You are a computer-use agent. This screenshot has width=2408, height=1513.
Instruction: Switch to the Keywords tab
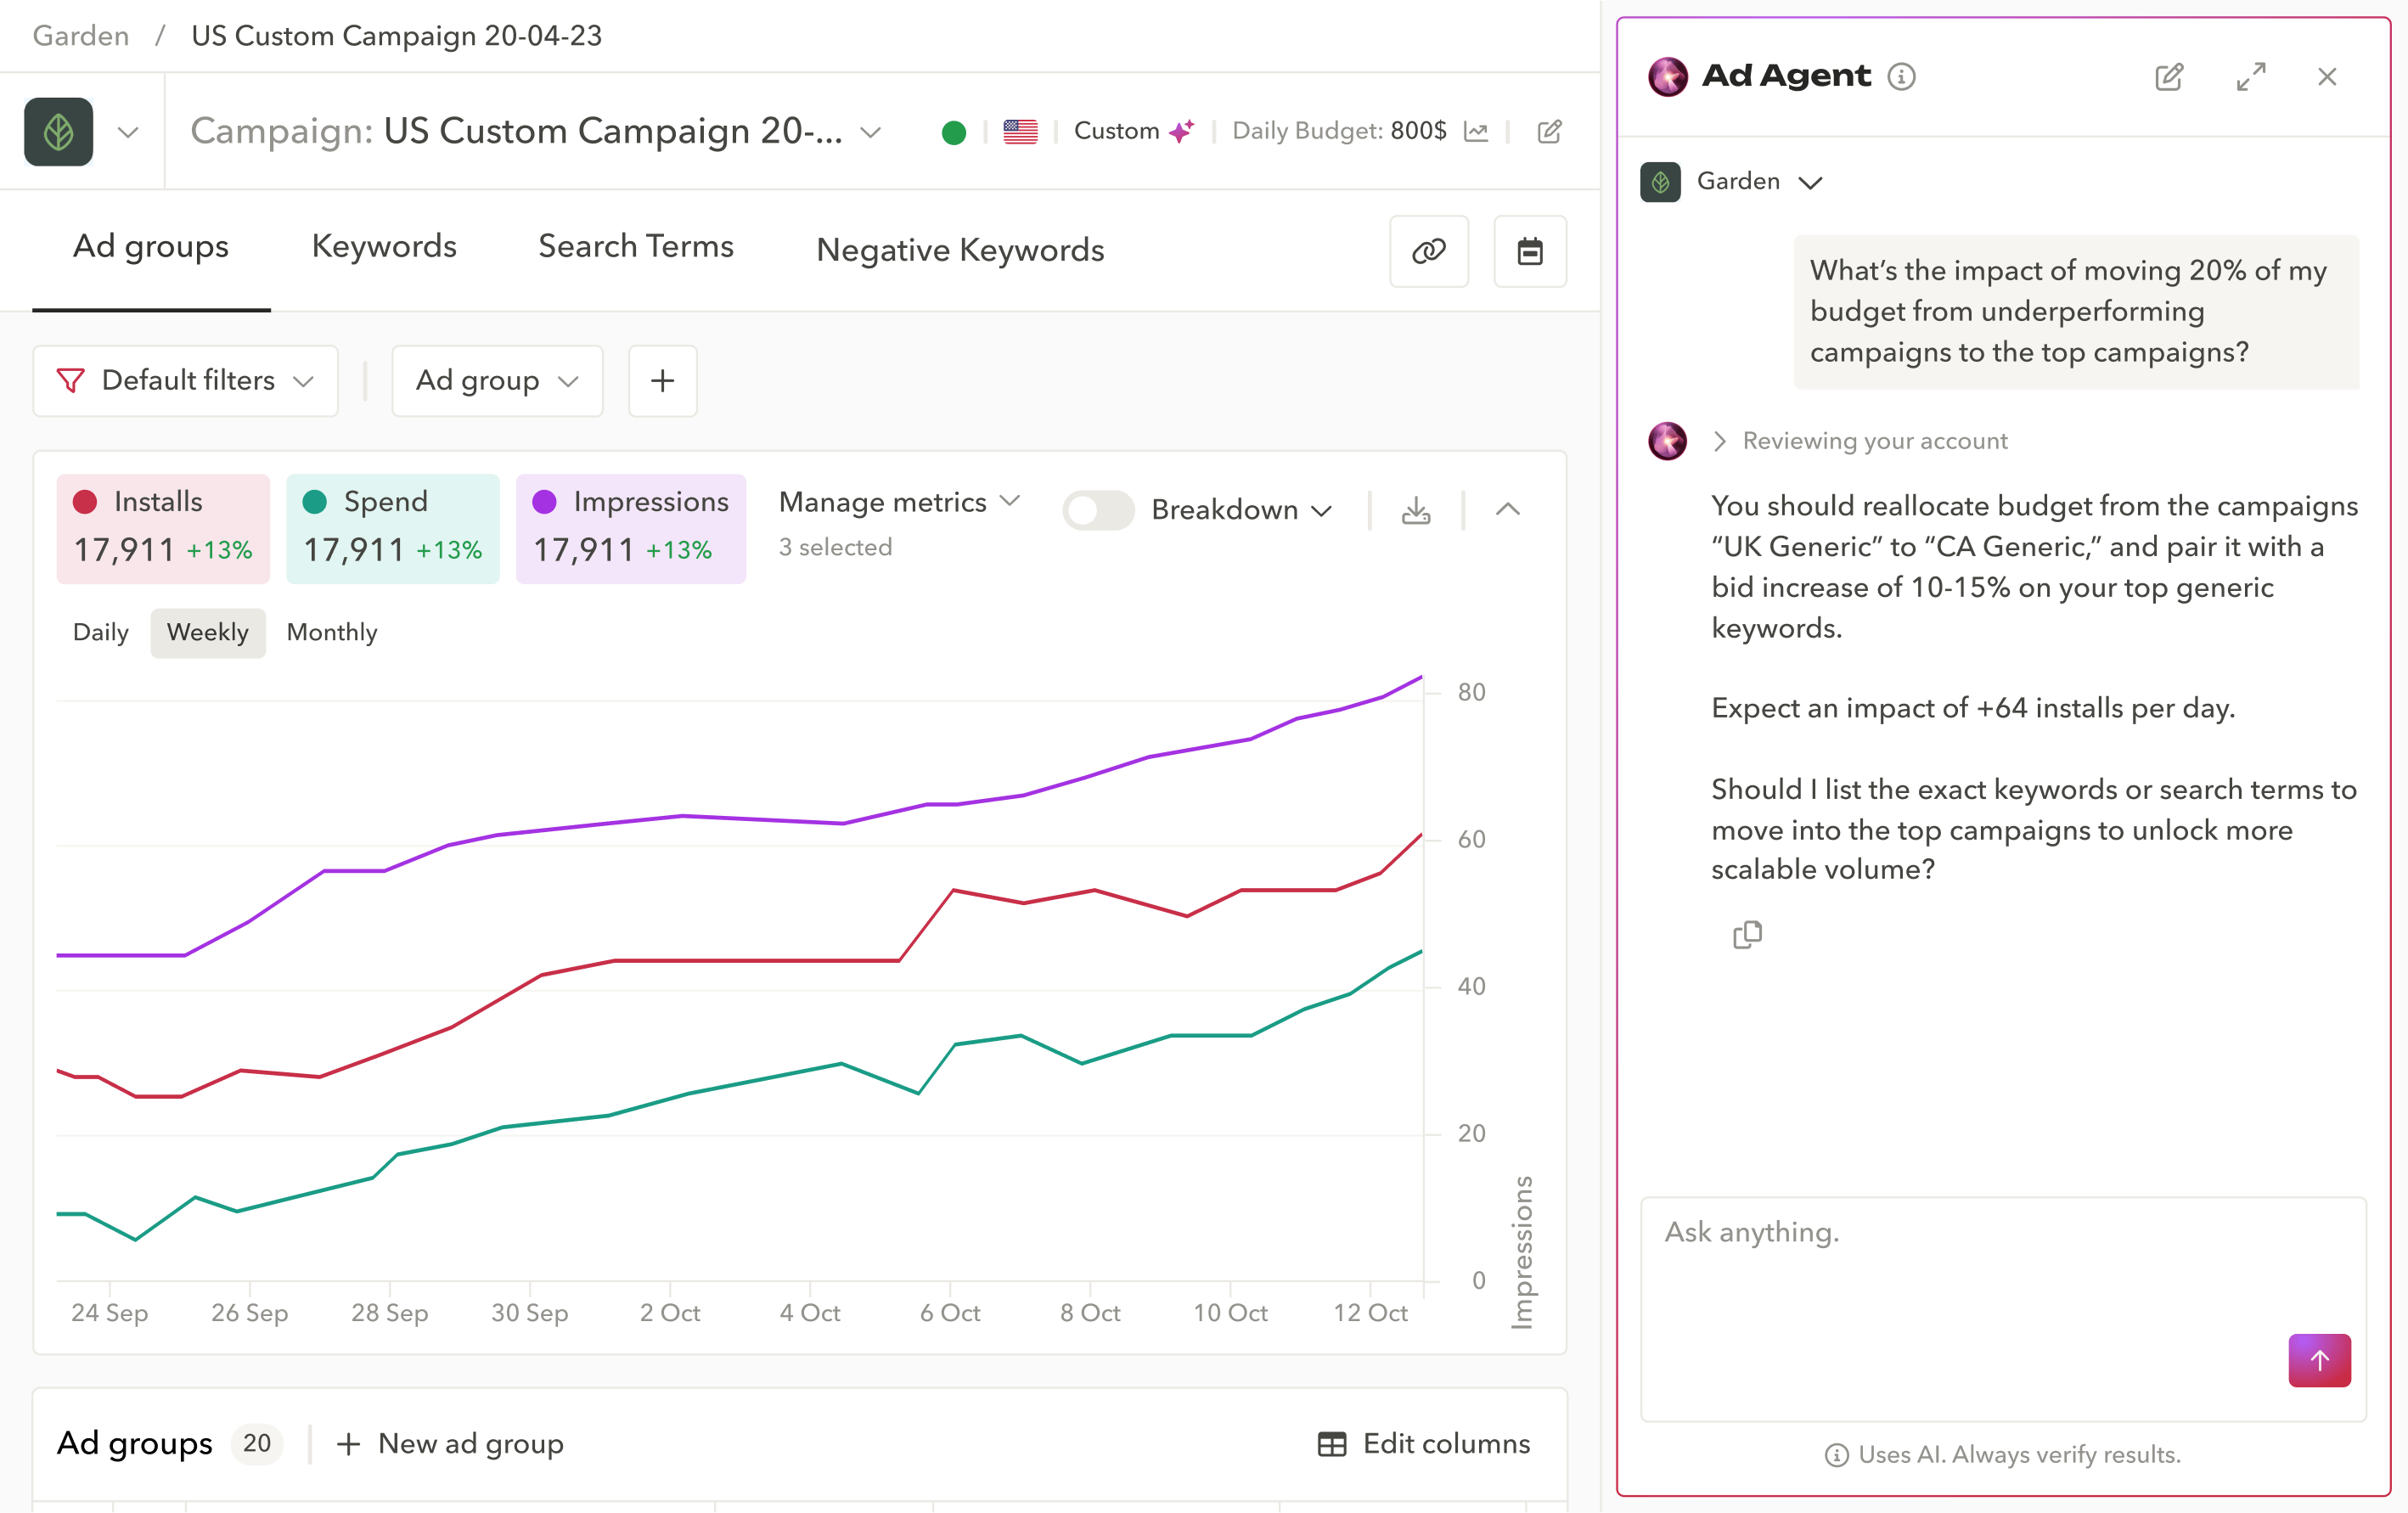click(x=384, y=246)
